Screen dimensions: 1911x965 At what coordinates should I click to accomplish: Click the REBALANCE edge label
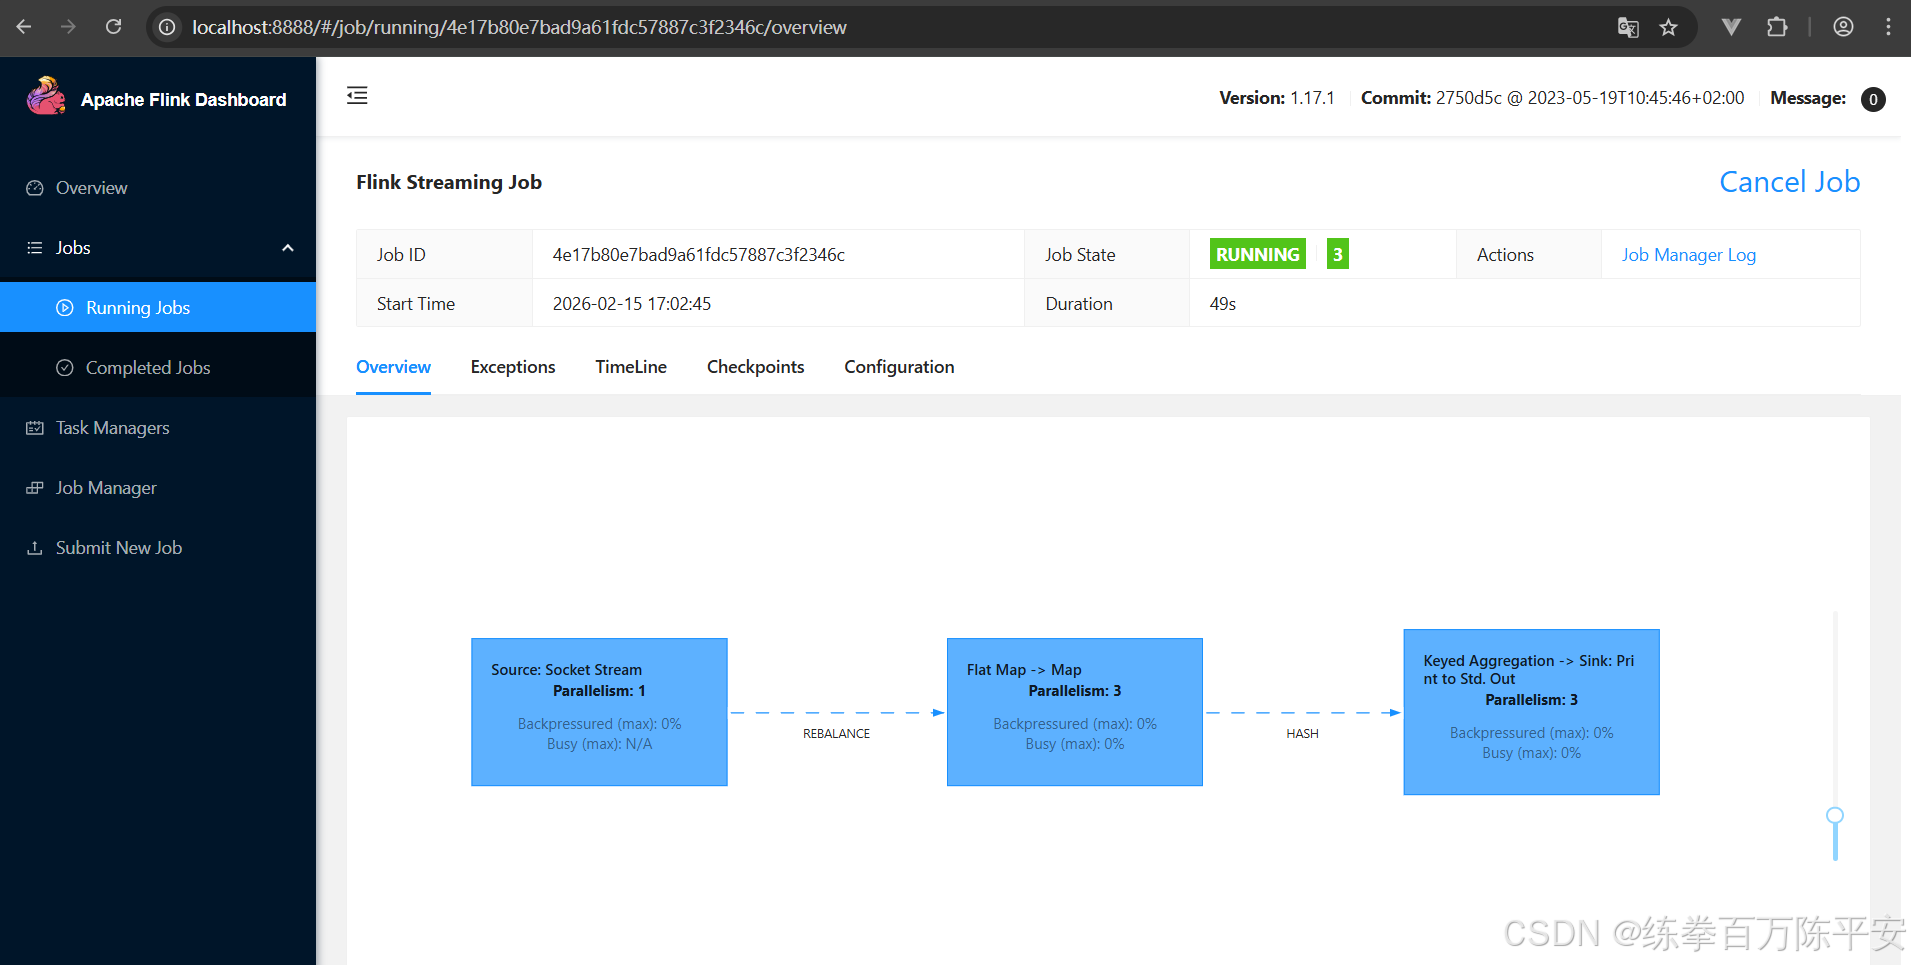(836, 734)
